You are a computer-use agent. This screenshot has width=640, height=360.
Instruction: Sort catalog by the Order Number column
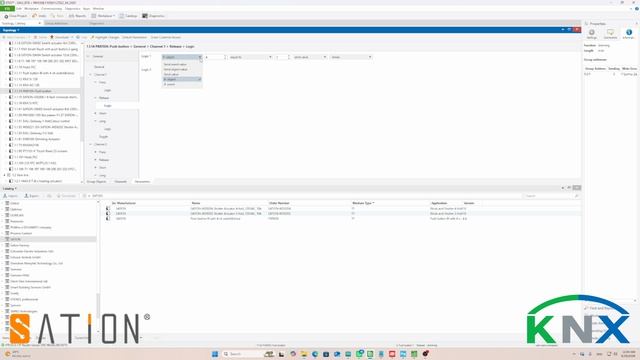pyautogui.click(x=279, y=203)
